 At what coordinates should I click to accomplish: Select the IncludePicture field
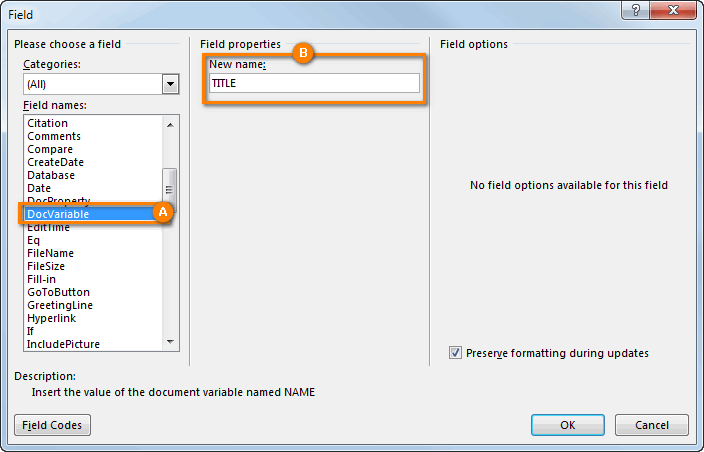pos(63,344)
